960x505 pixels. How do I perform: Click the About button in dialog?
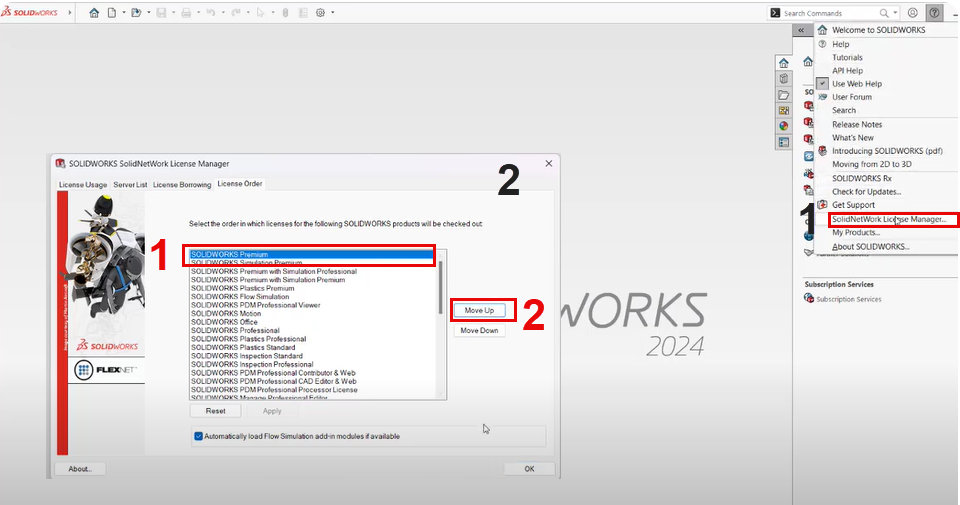80,469
